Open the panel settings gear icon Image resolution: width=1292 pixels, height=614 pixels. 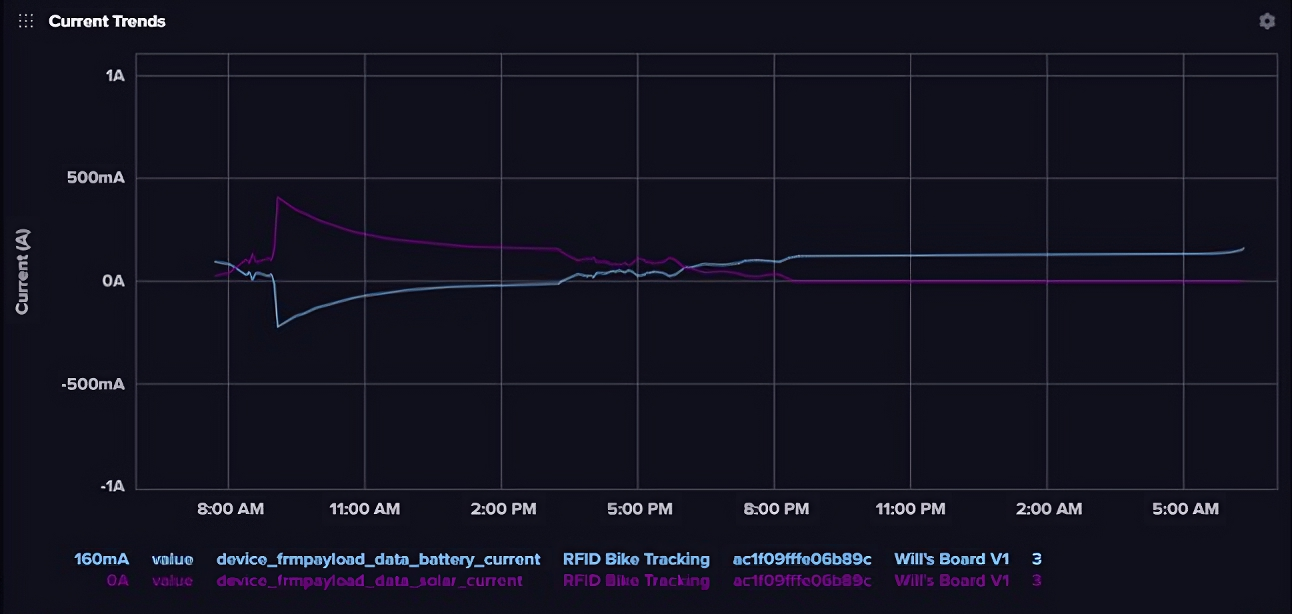click(1267, 21)
